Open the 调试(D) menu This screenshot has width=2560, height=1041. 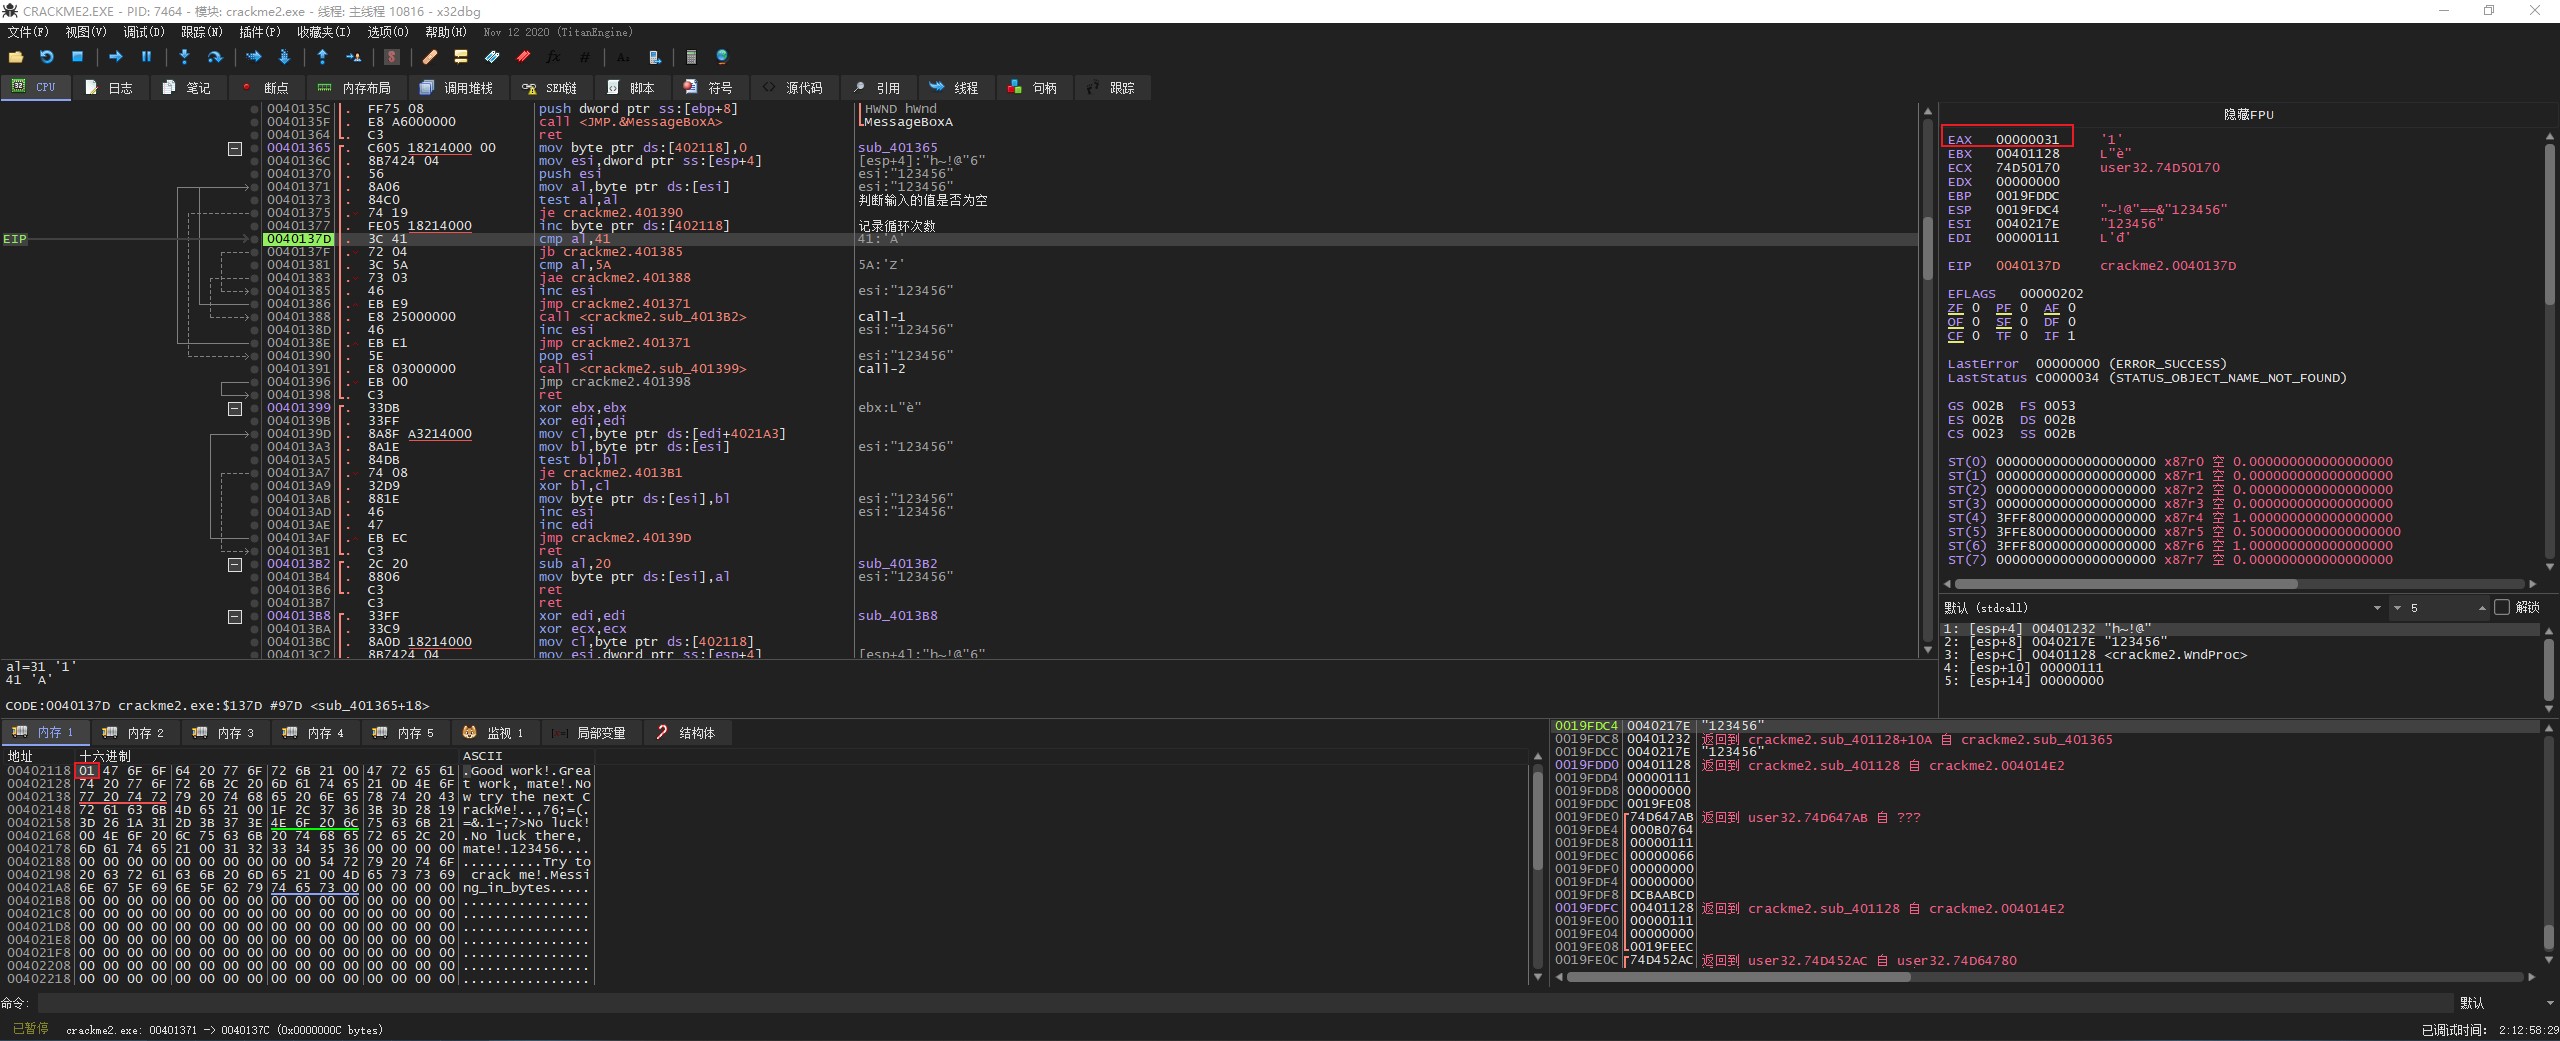pos(143,32)
